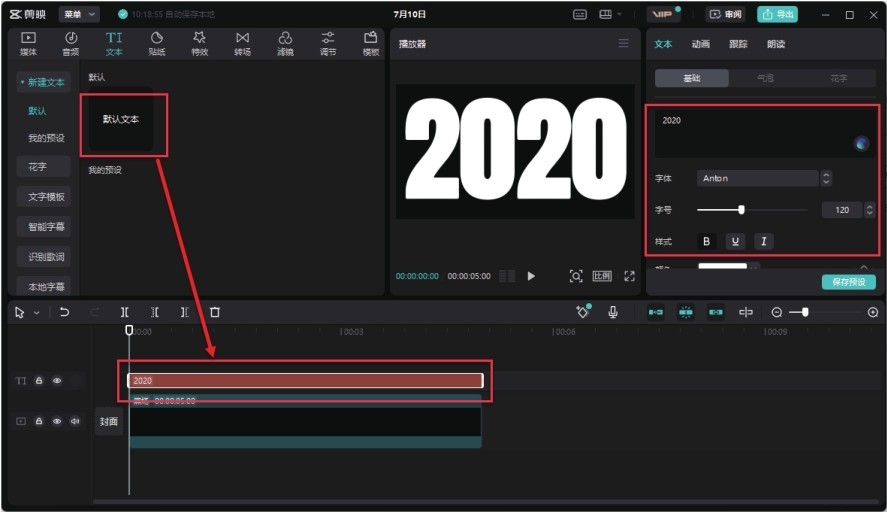The image size is (887, 512).
Task: Switch to the 动画 tab
Action: coord(700,44)
